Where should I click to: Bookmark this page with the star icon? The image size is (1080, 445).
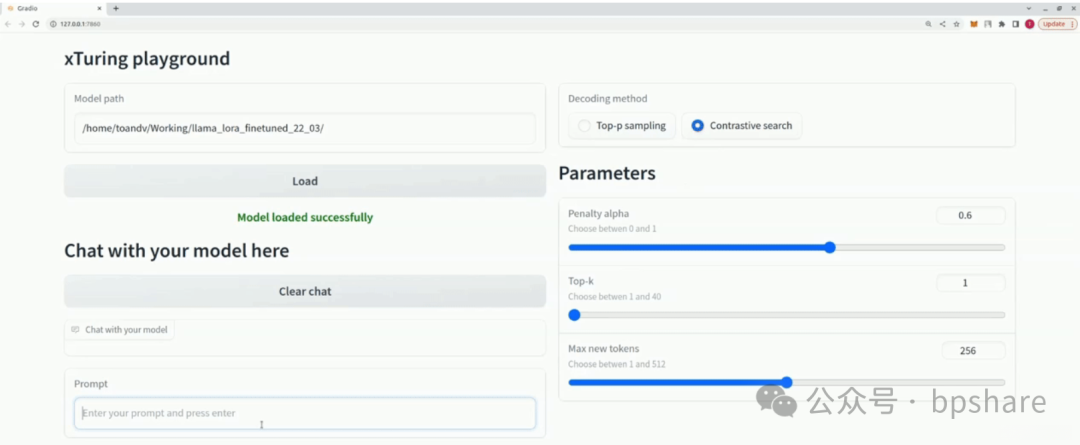click(x=956, y=23)
